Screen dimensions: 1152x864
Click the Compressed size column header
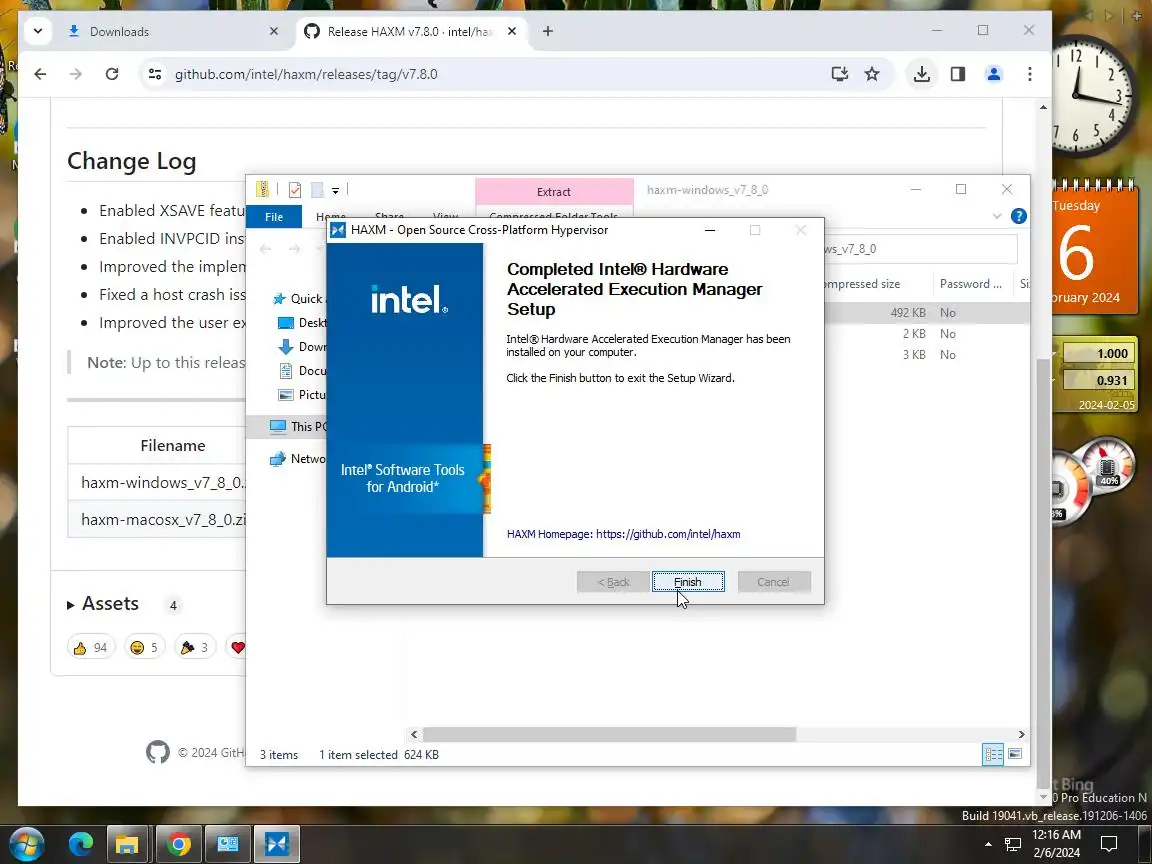[878, 284]
